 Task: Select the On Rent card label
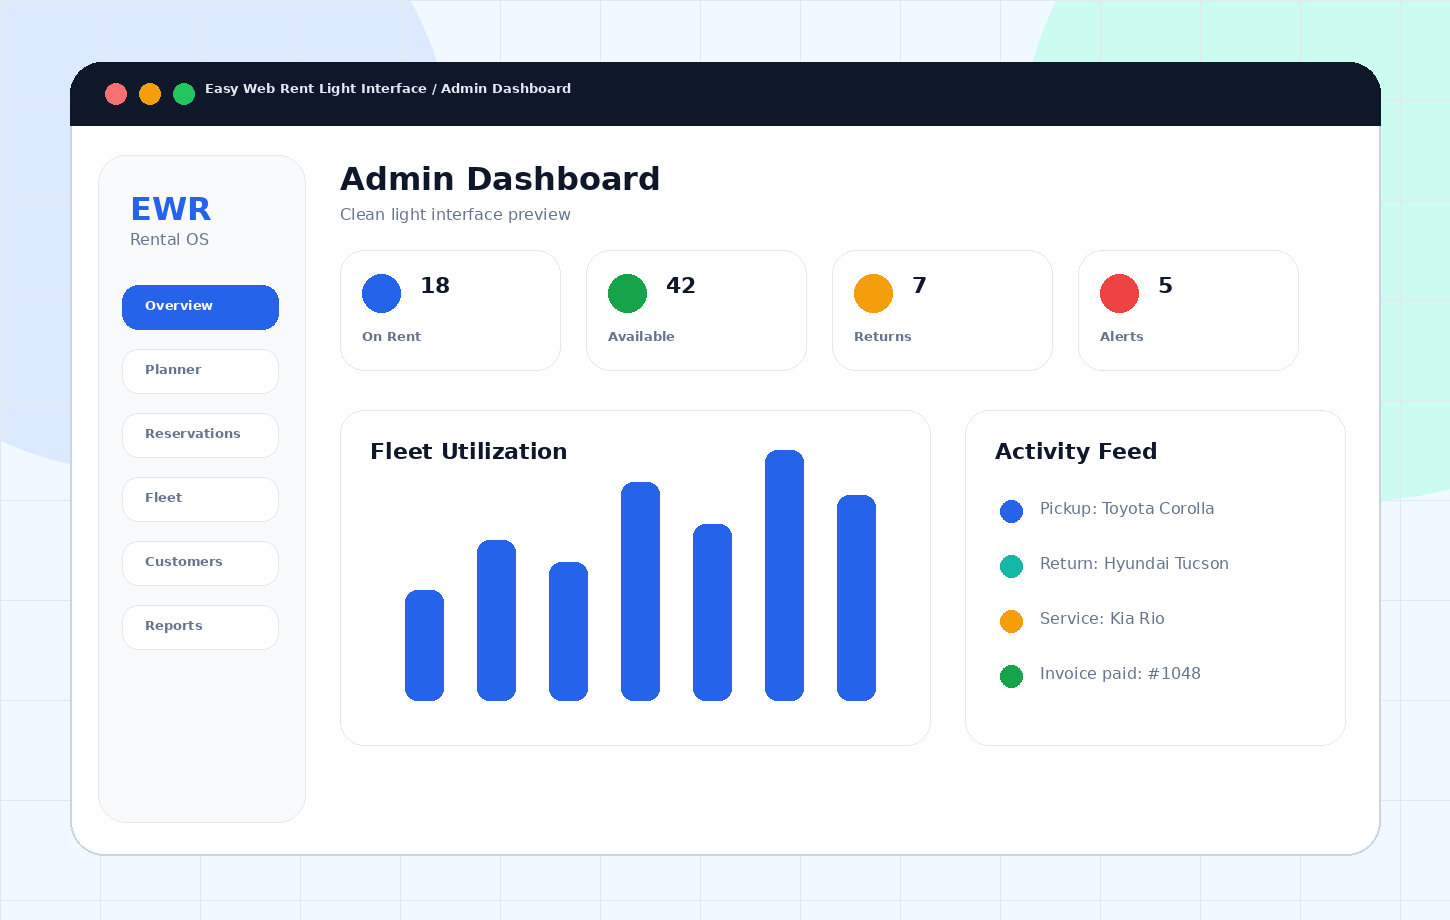point(391,337)
